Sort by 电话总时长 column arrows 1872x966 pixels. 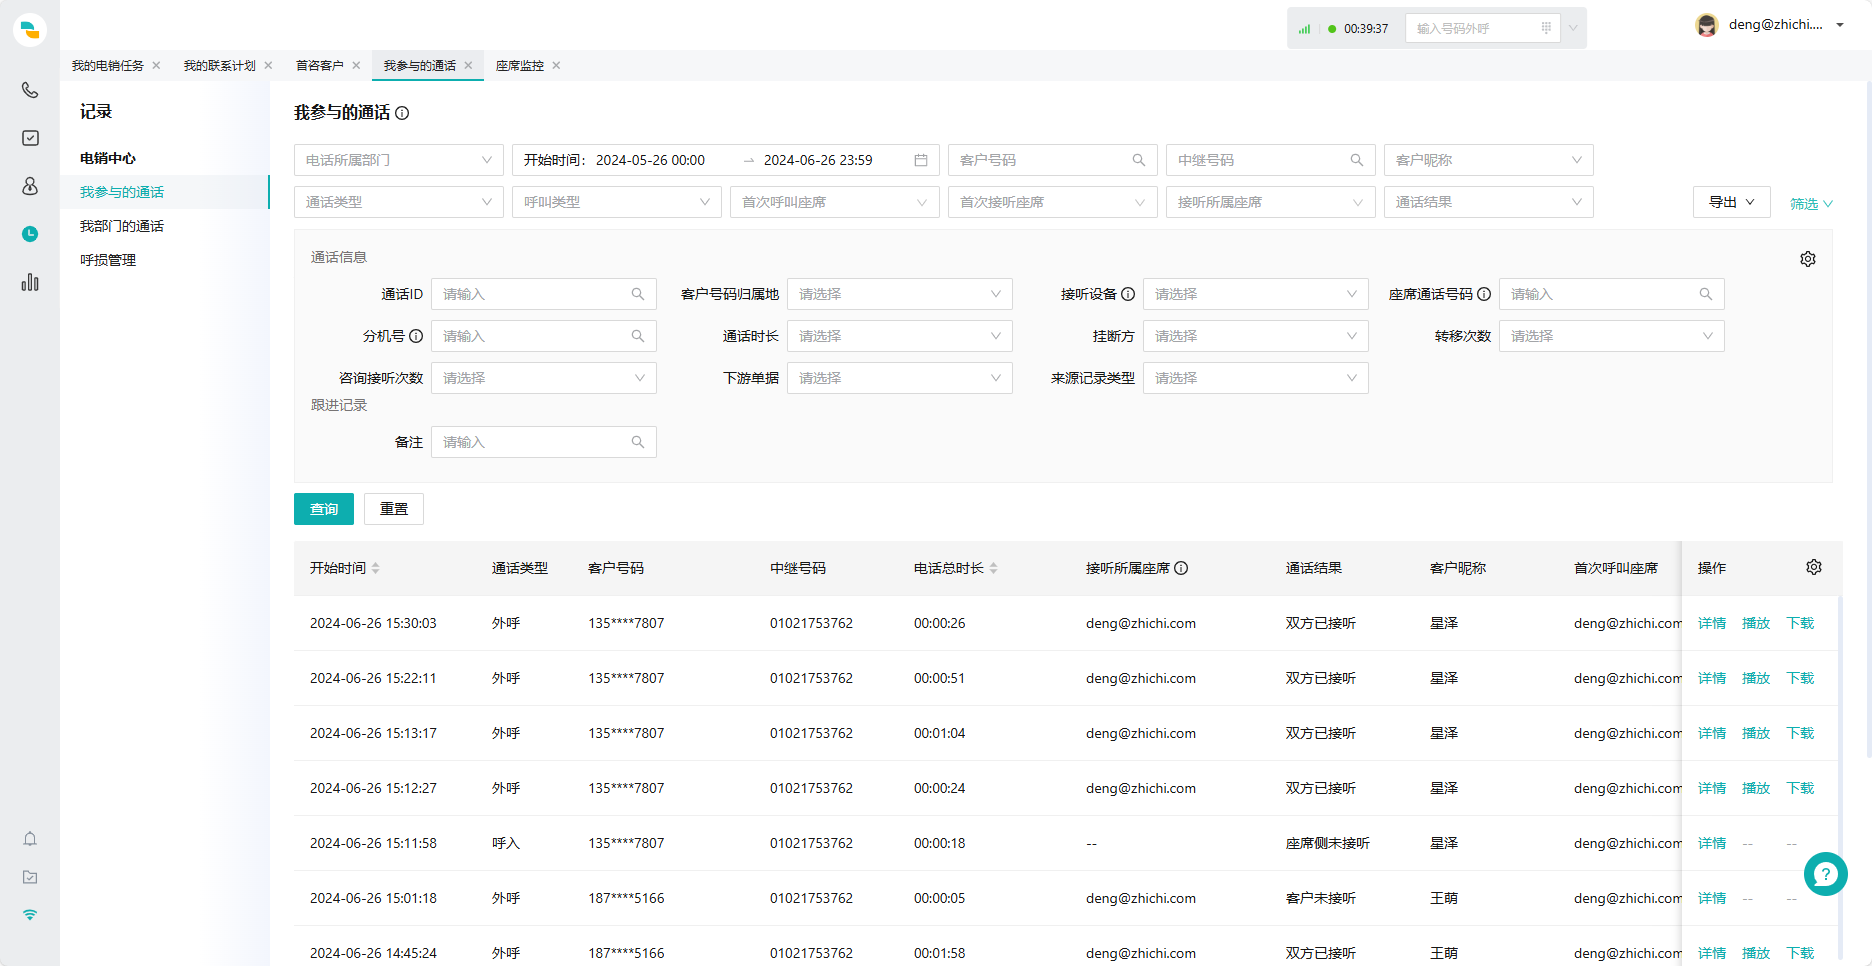click(x=994, y=568)
